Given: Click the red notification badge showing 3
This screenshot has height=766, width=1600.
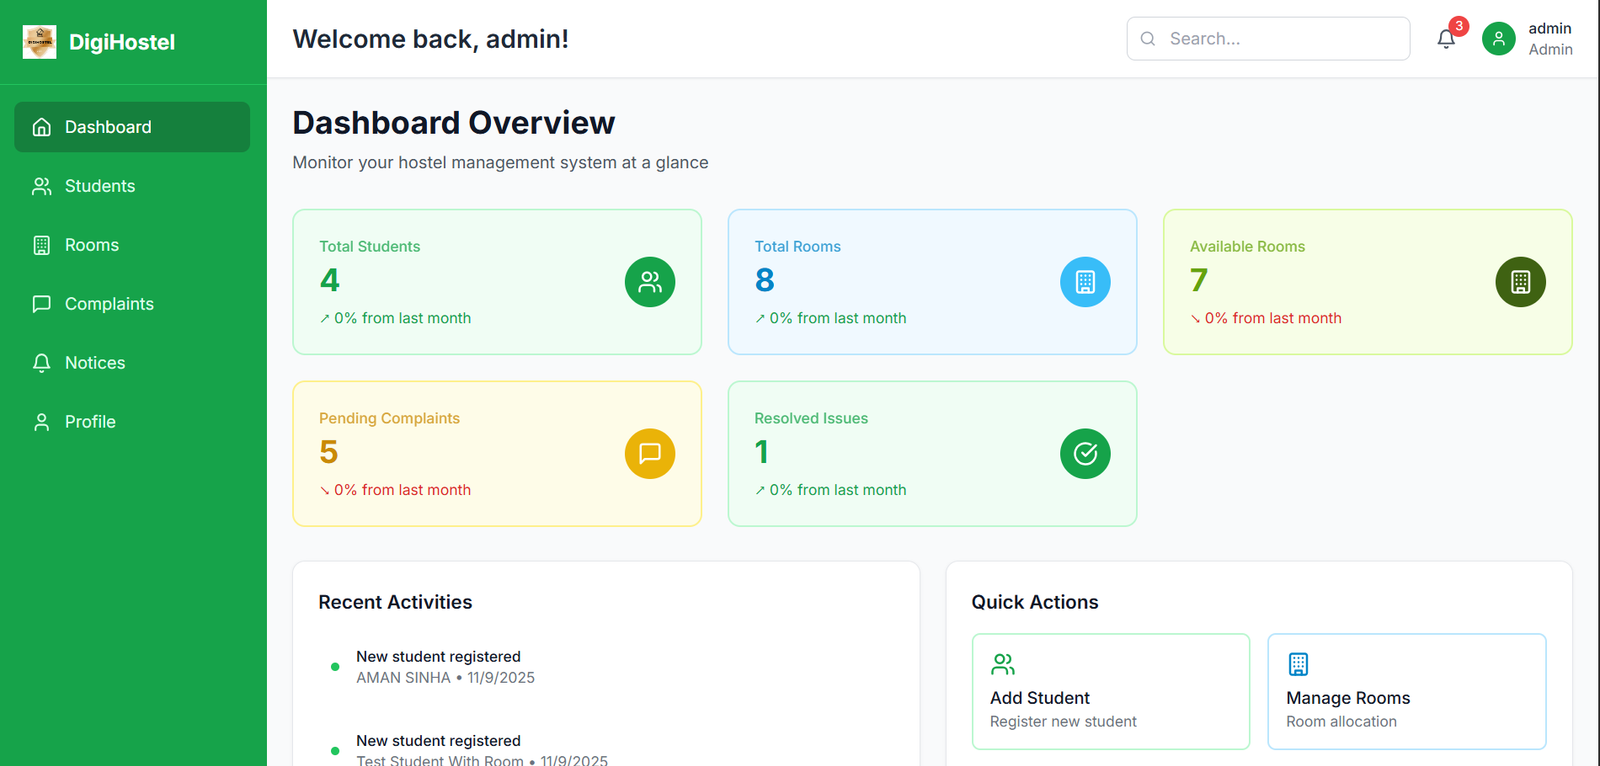Looking at the screenshot, I should click(x=1459, y=26).
